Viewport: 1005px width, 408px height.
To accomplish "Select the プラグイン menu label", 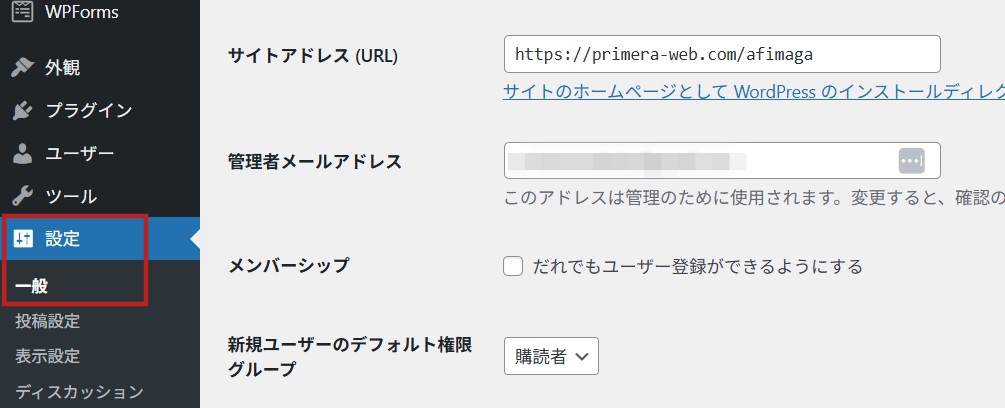I will coord(88,111).
